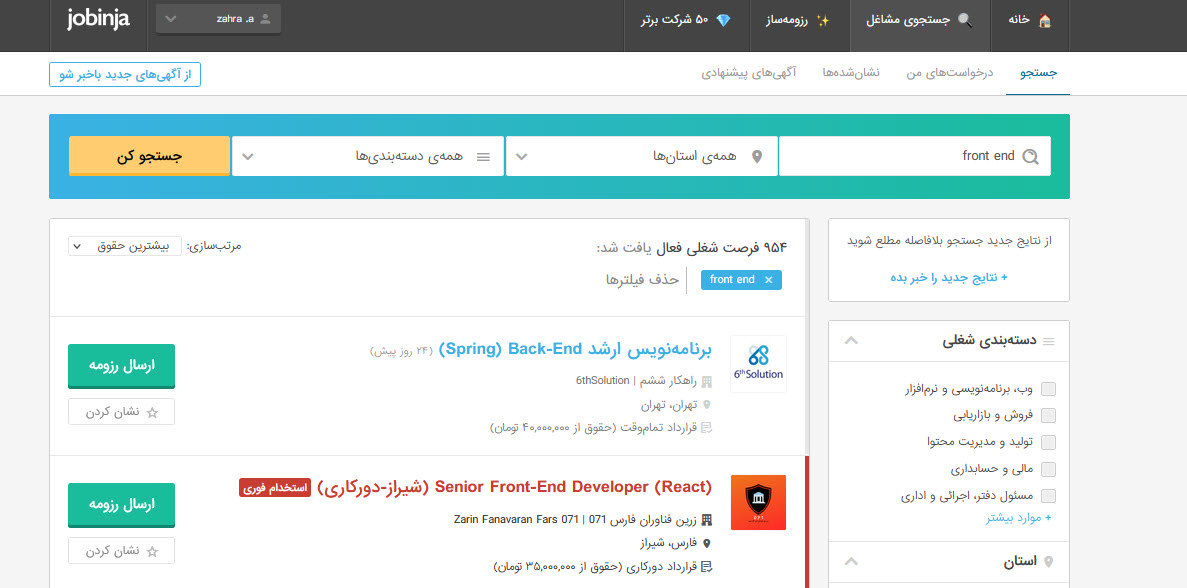Open the همه‌ی استان‌ها province dropdown

pos(641,156)
